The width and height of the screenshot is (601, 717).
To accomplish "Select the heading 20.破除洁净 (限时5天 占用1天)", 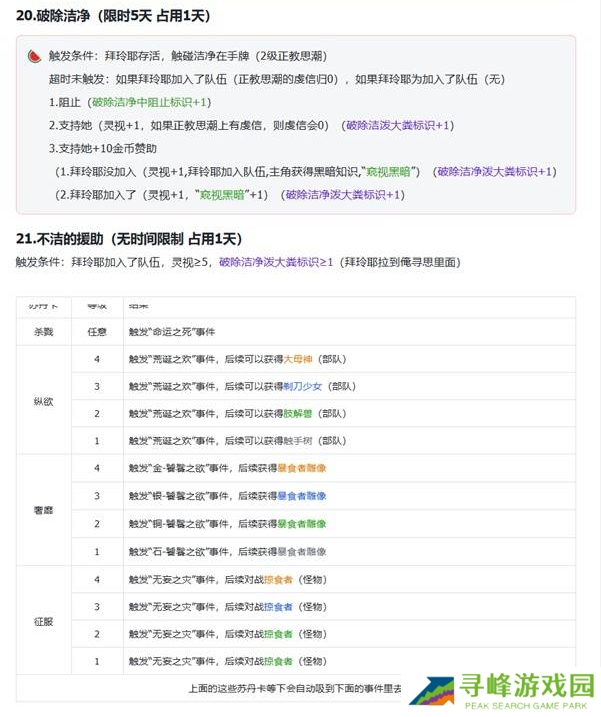I will pyautogui.click(x=113, y=16).
